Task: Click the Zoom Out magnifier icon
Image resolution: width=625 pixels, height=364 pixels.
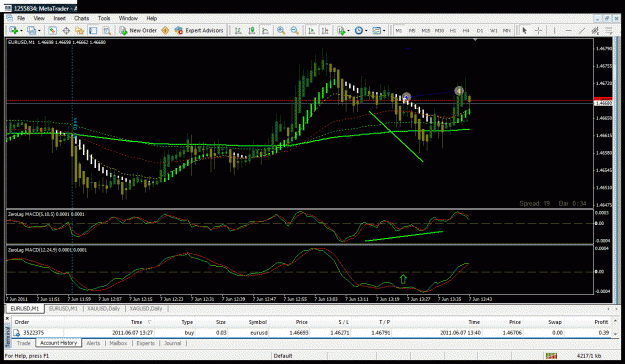Action: click(295, 30)
